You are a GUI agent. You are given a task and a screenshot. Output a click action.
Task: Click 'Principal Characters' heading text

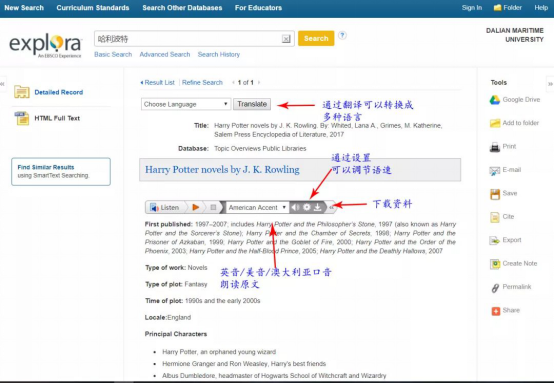176,334
